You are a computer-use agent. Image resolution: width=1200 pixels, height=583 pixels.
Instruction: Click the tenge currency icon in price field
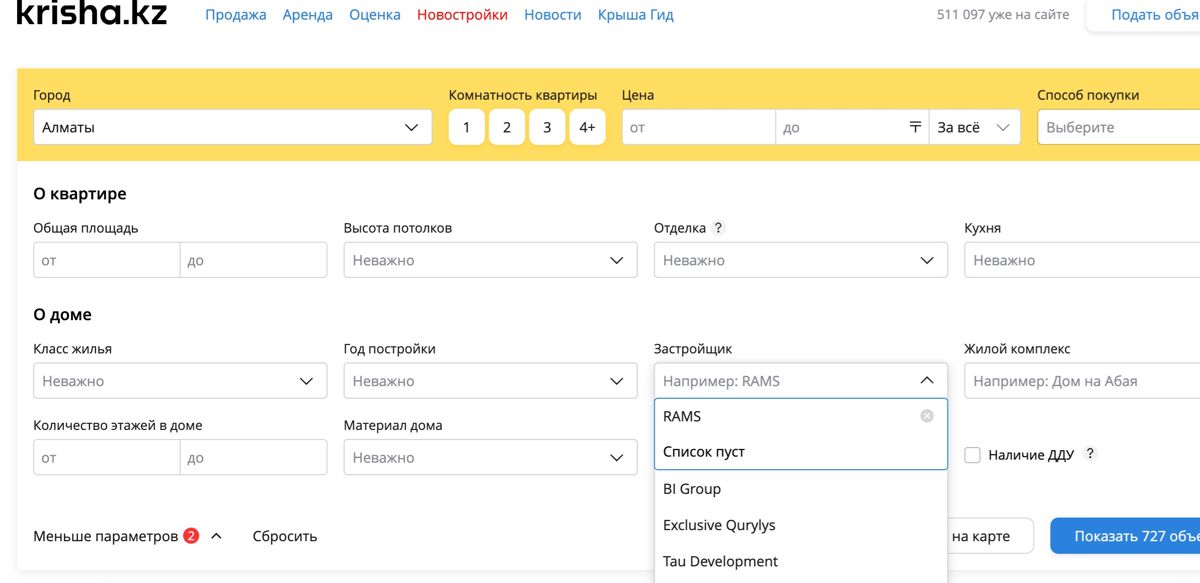(914, 127)
